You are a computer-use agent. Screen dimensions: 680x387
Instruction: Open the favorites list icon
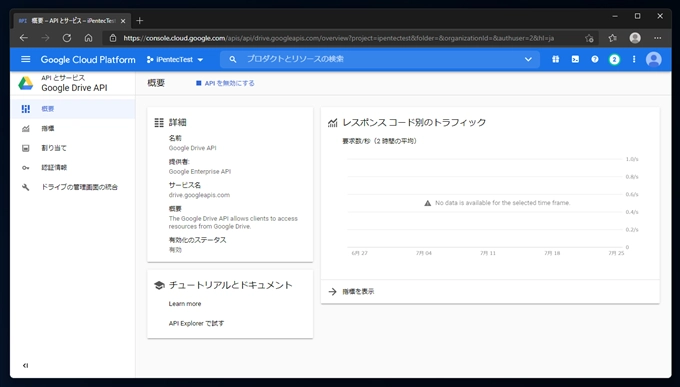[x=612, y=38]
